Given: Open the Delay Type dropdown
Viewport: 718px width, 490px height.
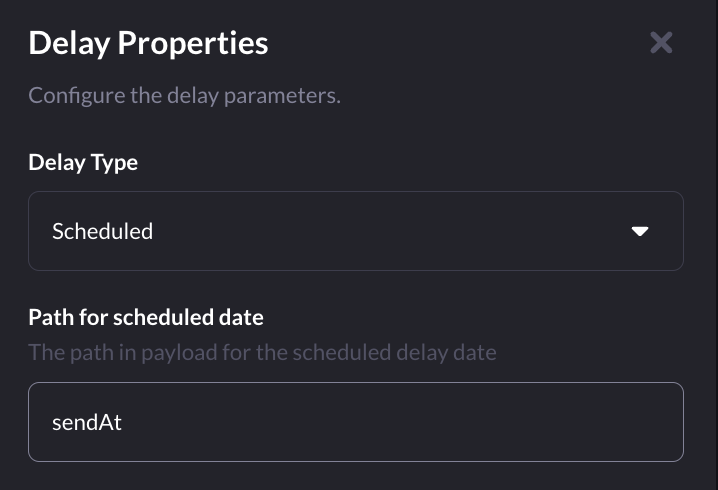Looking at the screenshot, I should (x=356, y=231).
